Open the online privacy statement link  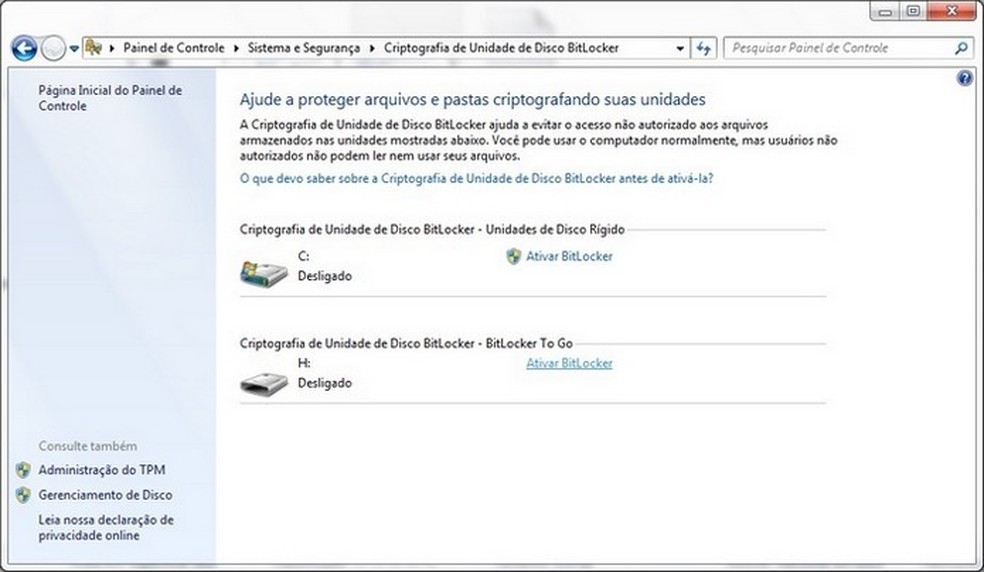coord(105,527)
